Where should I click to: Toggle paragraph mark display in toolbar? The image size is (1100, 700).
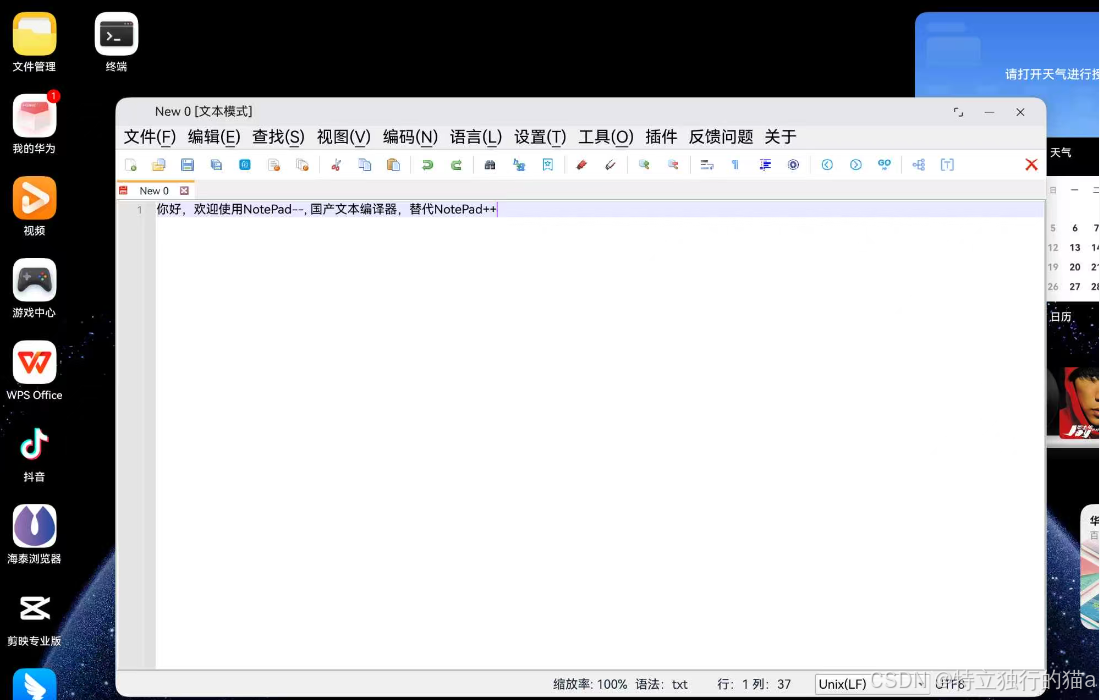pyautogui.click(x=735, y=164)
